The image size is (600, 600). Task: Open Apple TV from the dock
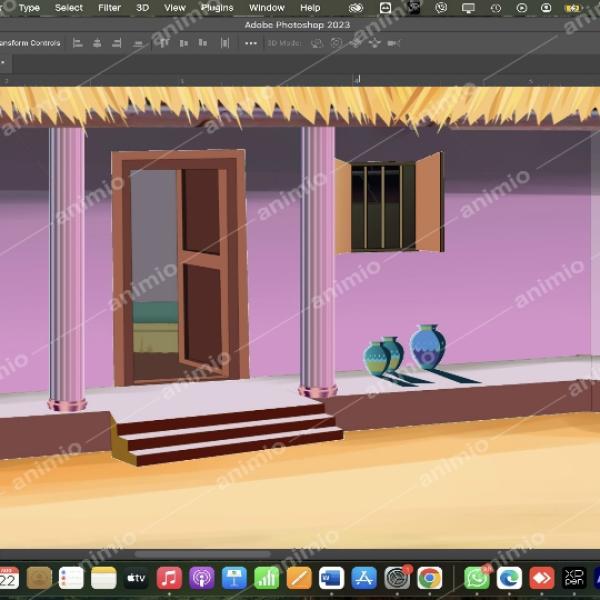136,578
